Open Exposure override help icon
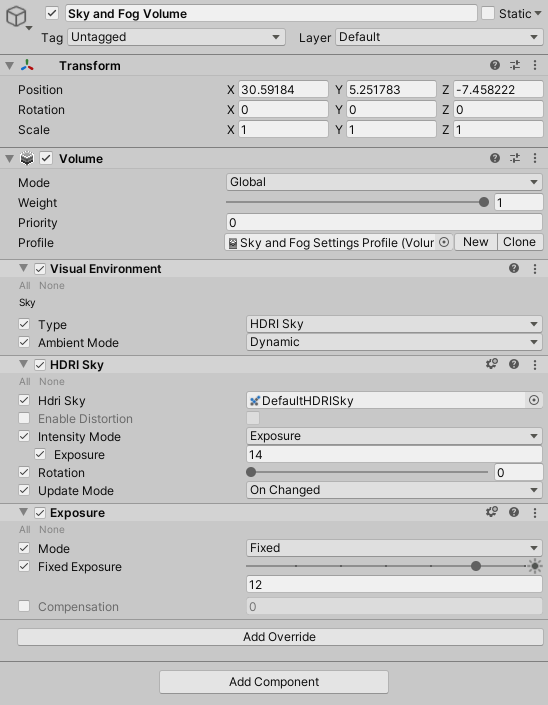The image size is (548, 705). coord(514,512)
